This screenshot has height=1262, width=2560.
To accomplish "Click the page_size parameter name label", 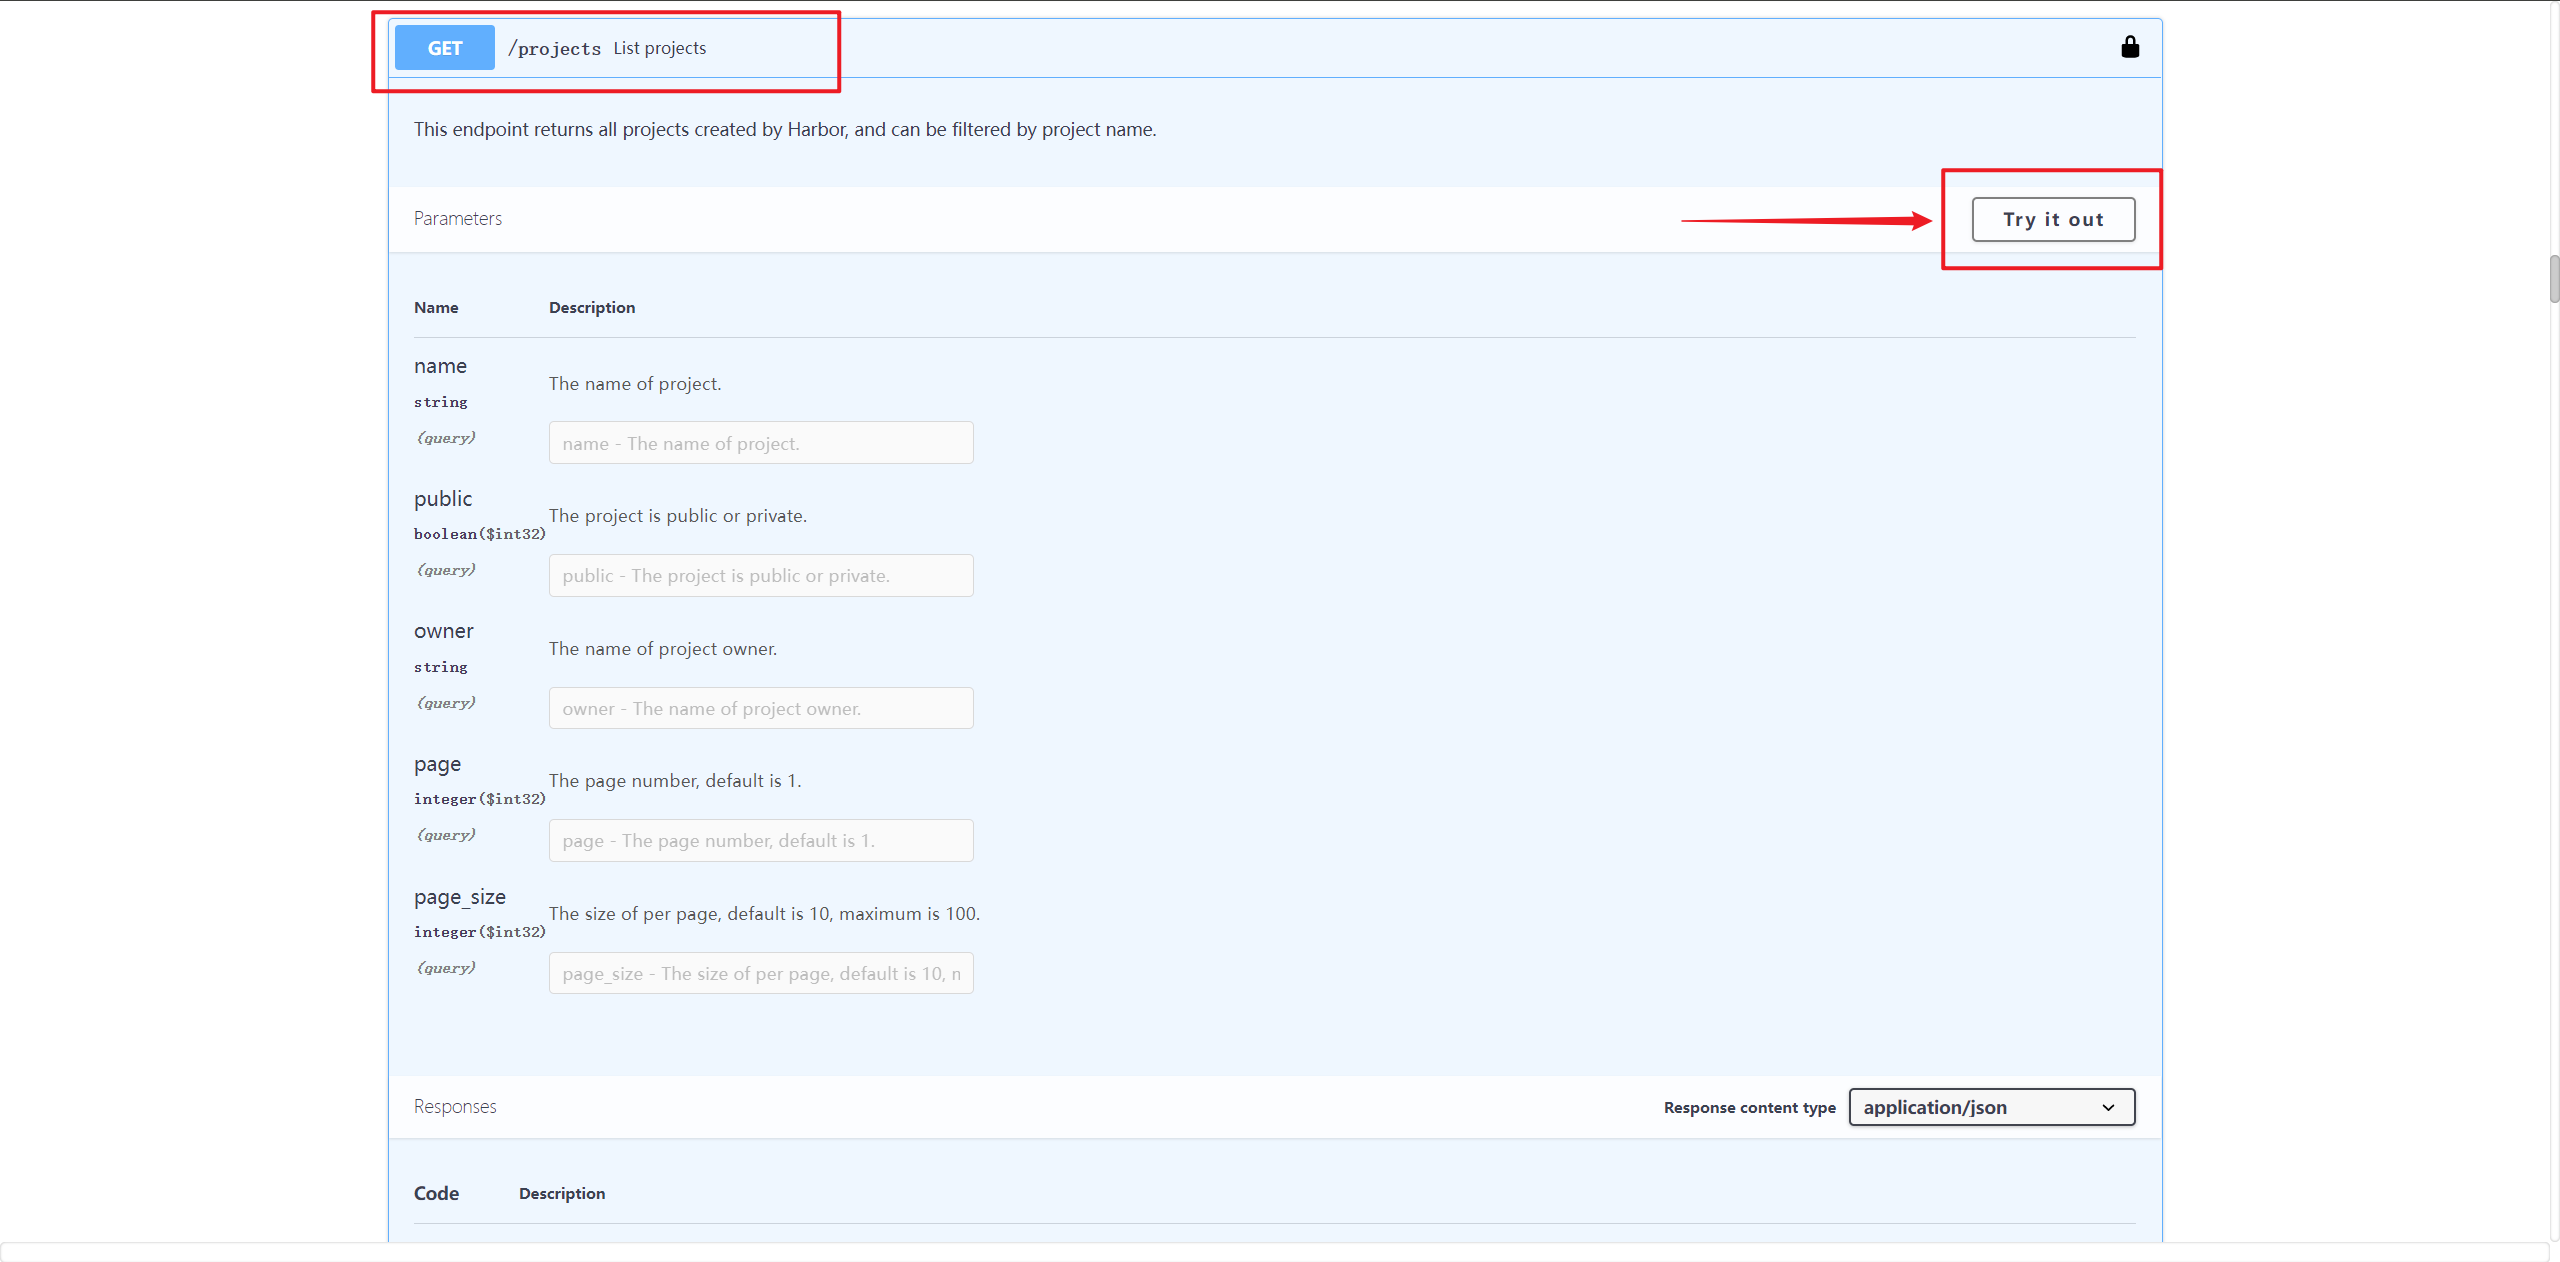I will click(460, 897).
